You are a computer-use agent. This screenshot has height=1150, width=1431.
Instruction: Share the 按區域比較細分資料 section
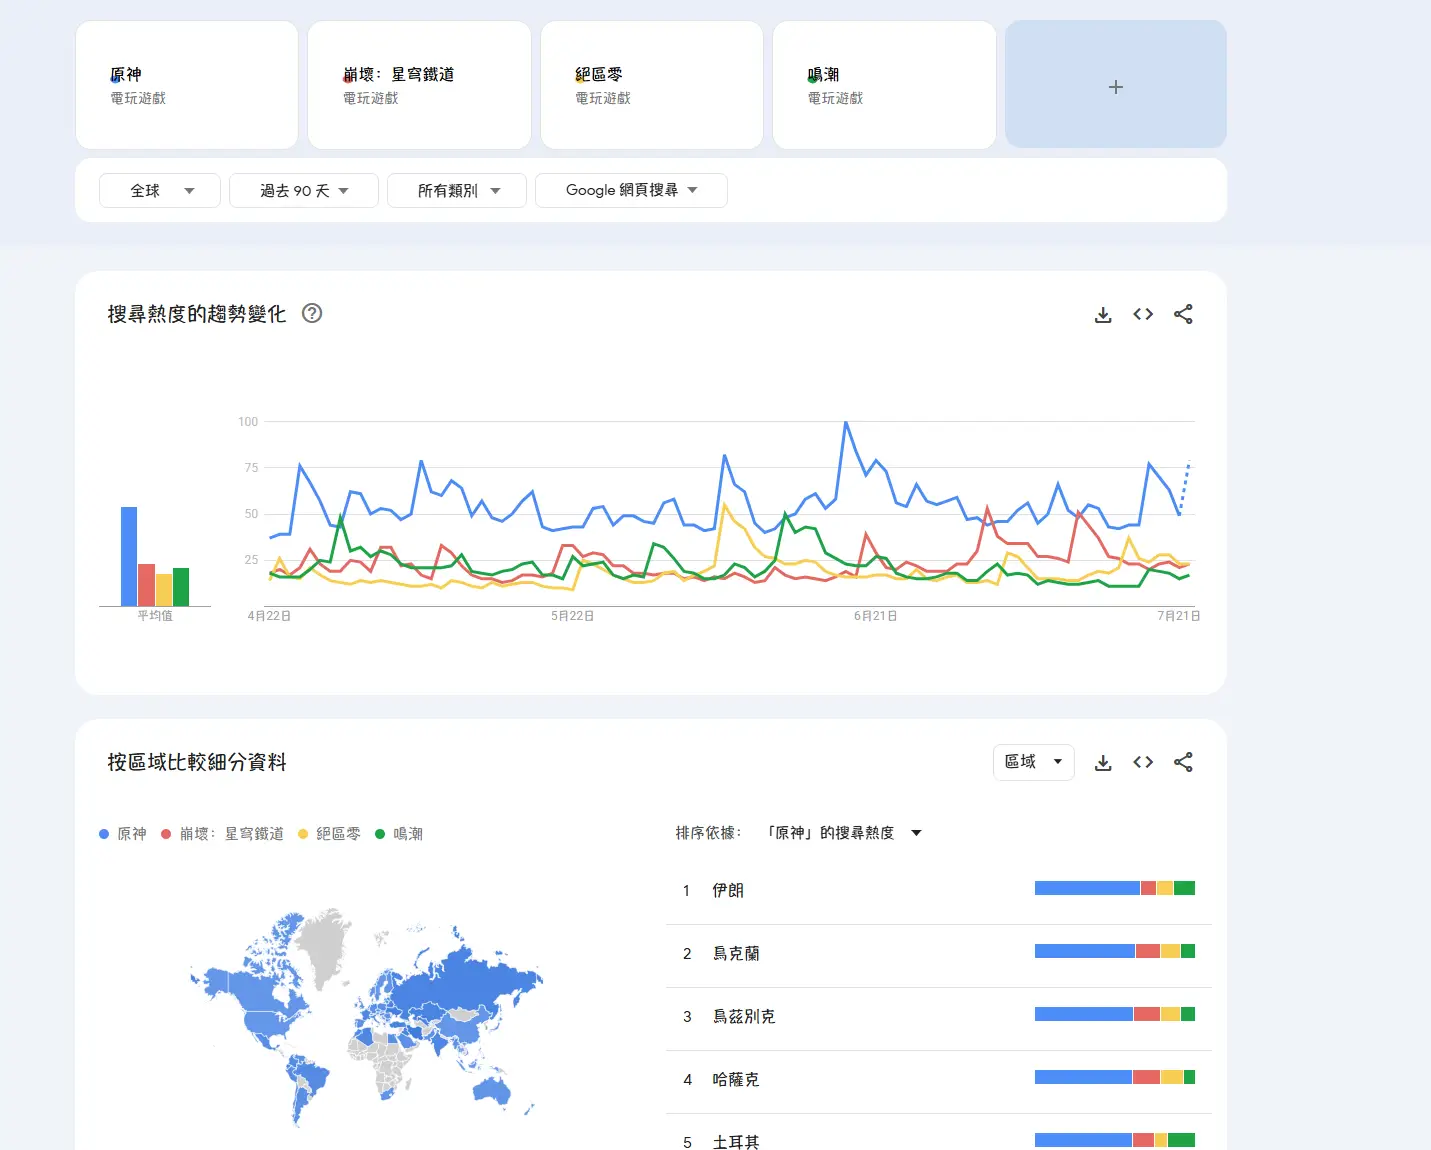1183,762
